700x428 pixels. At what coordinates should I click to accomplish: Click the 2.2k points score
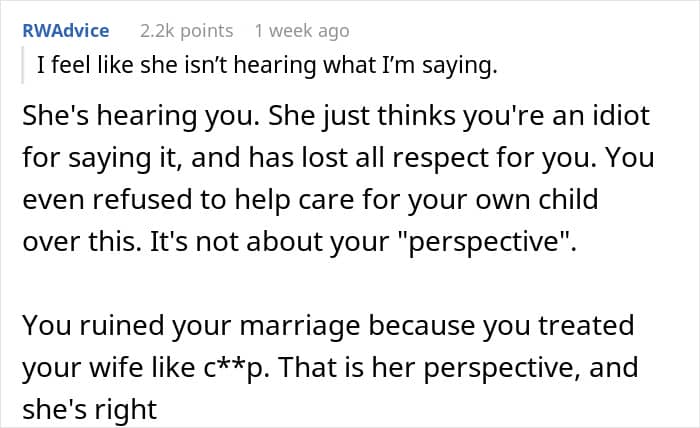tap(187, 31)
